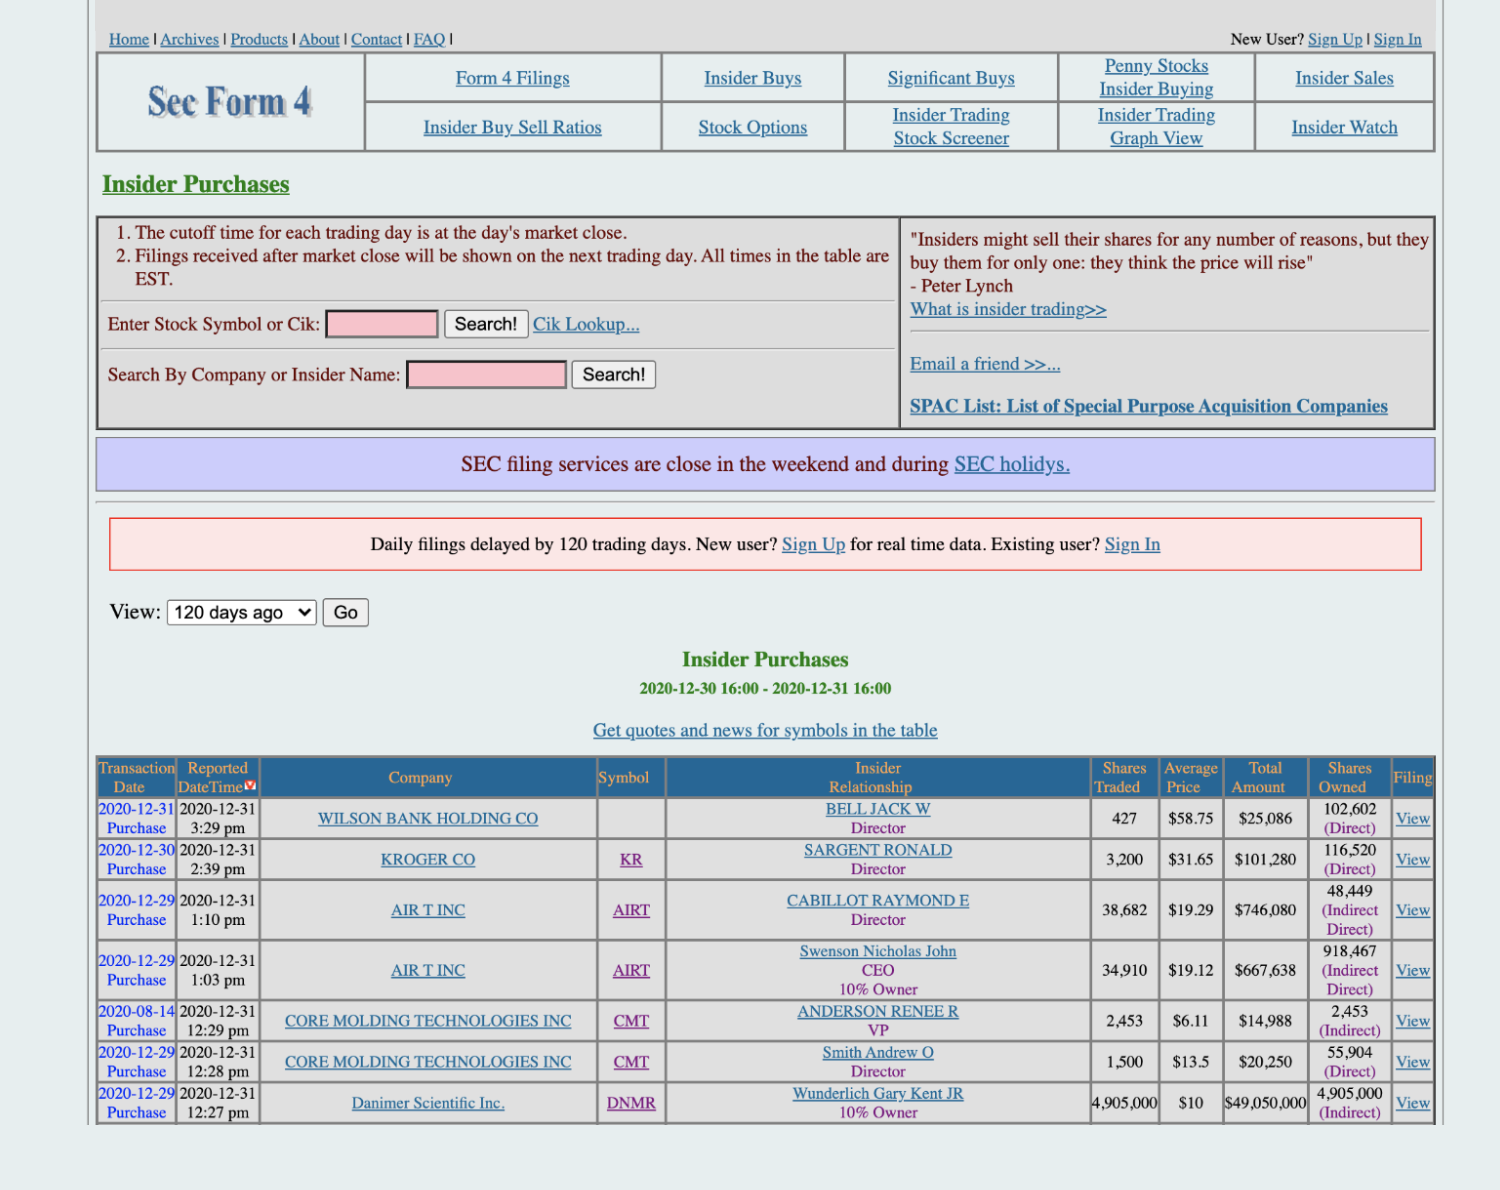Open Get quotes and news link
1500x1190 pixels.
765,730
